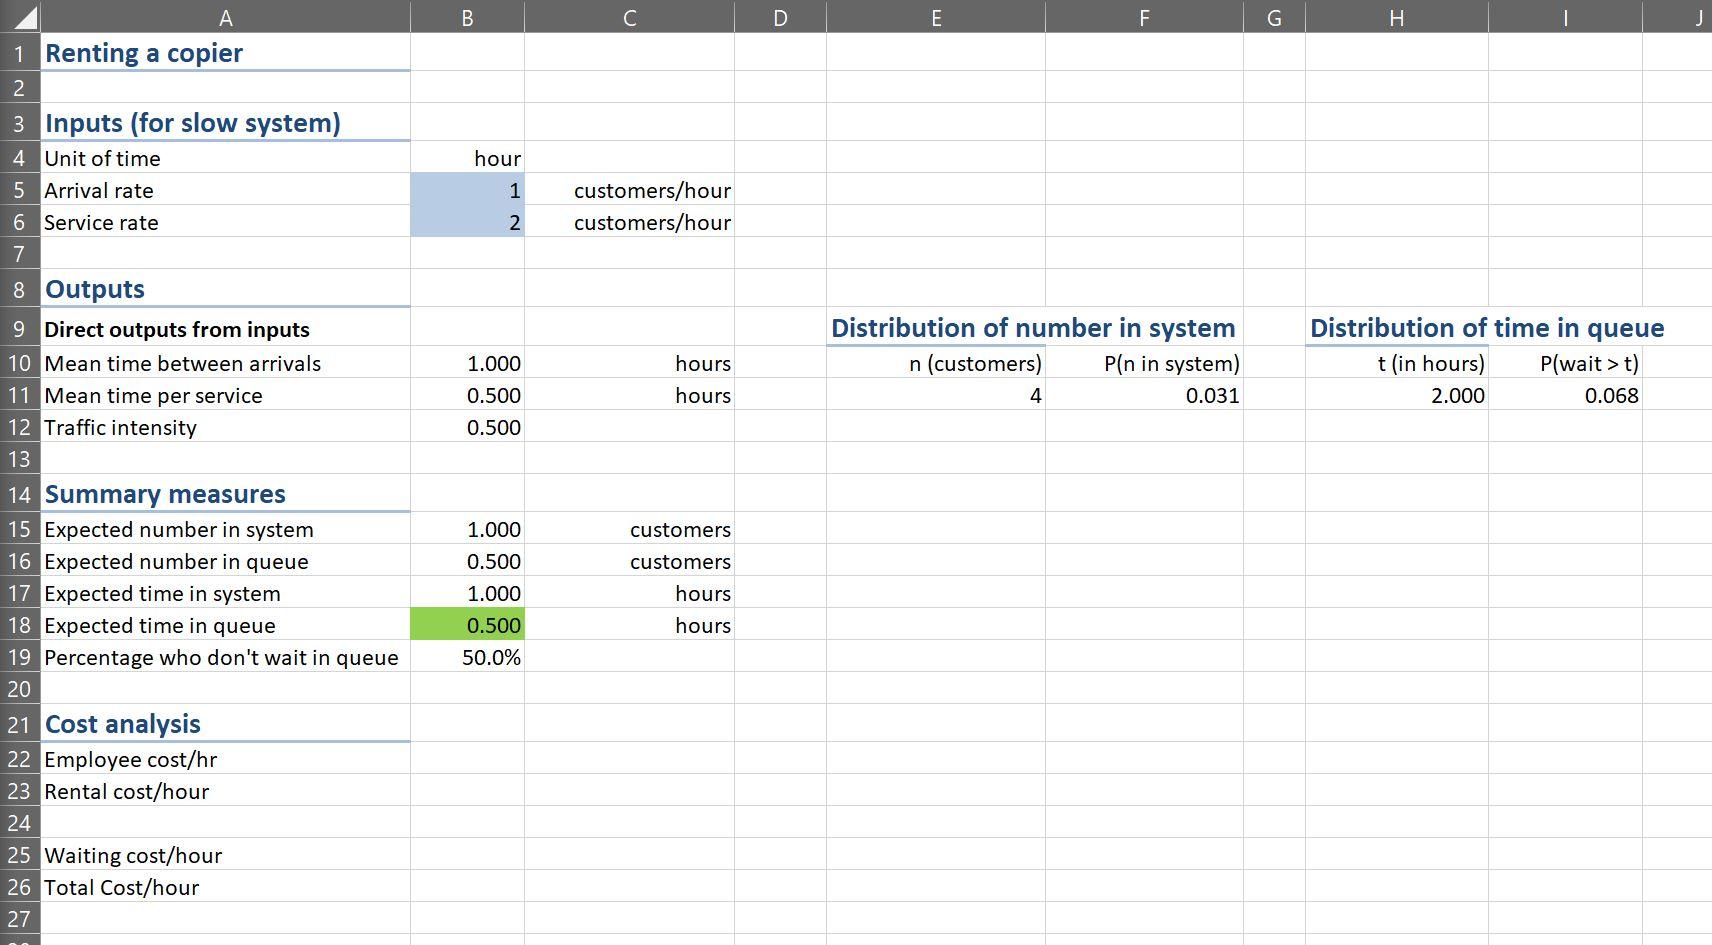Select 'Employee cost/hr' label
The height and width of the screenshot is (945, 1712).
[225, 759]
